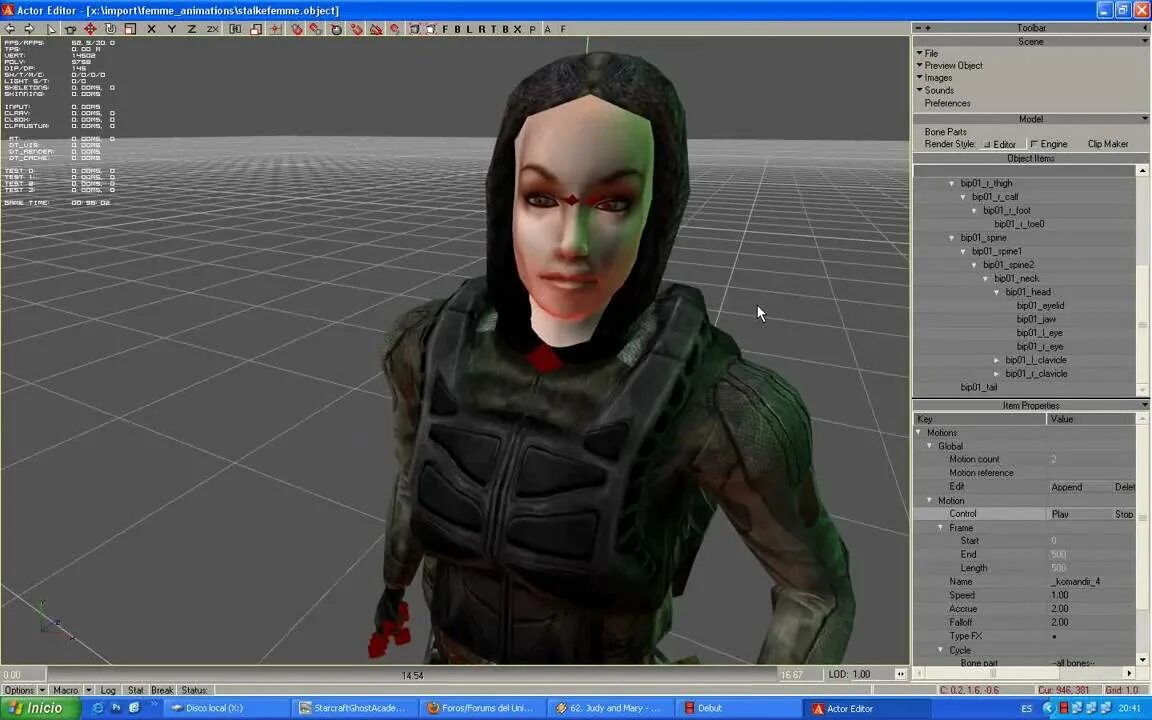Open the File menu in Scene panel
The width and height of the screenshot is (1152, 720).
point(931,53)
